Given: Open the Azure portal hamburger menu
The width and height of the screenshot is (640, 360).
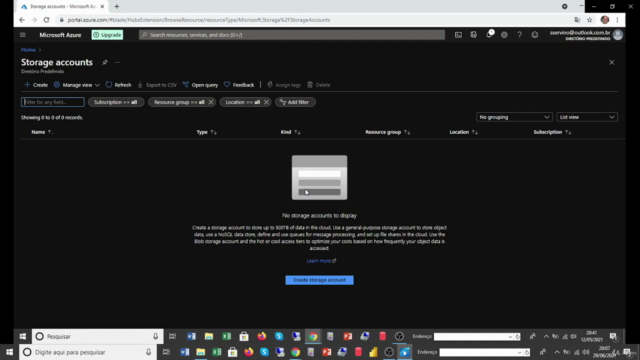Looking at the screenshot, I should click(22, 35).
